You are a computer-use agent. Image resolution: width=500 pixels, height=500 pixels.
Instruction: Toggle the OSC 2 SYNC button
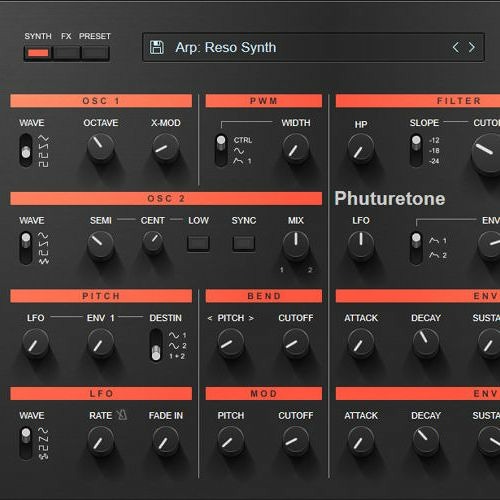pos(244,243)
